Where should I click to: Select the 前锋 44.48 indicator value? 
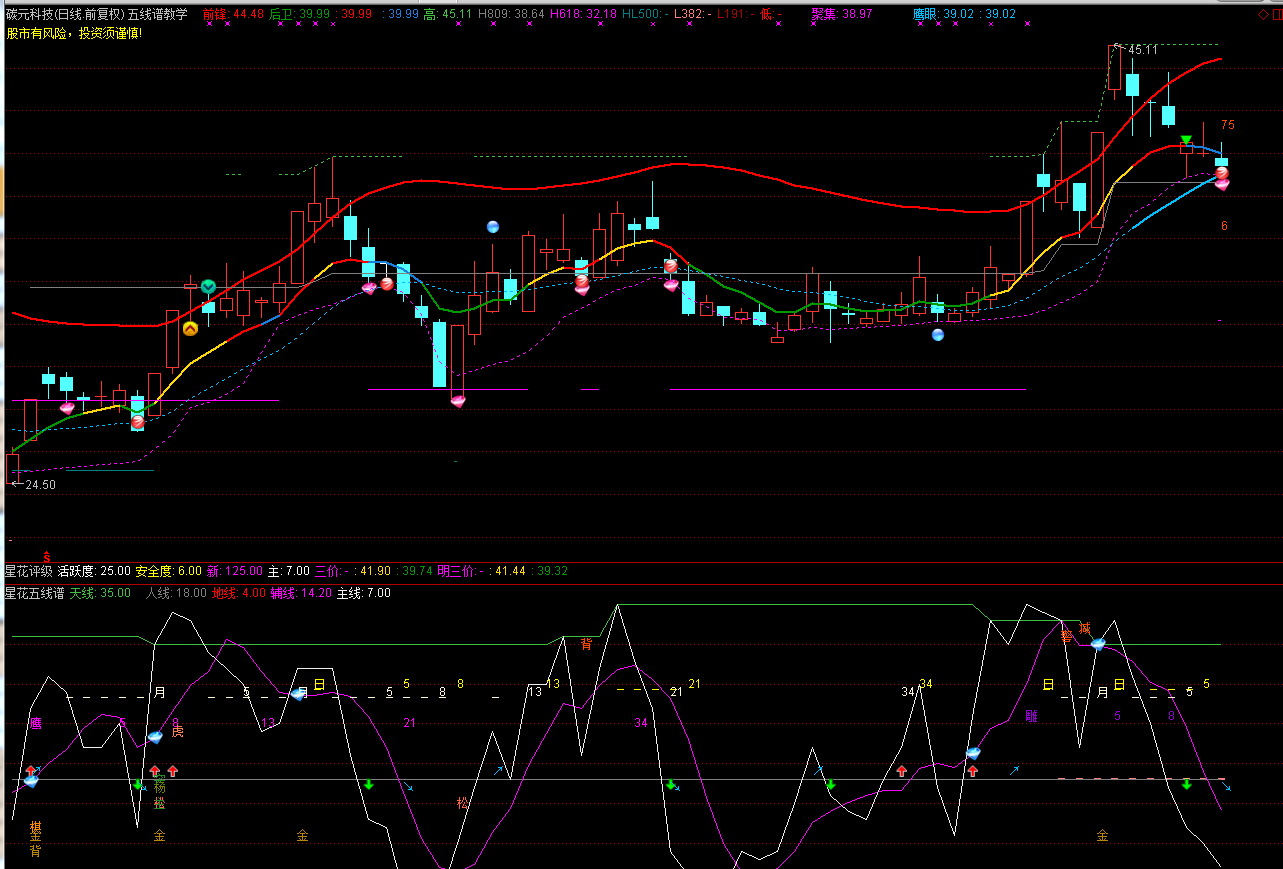pyautogui.click(x=233, y=14)
